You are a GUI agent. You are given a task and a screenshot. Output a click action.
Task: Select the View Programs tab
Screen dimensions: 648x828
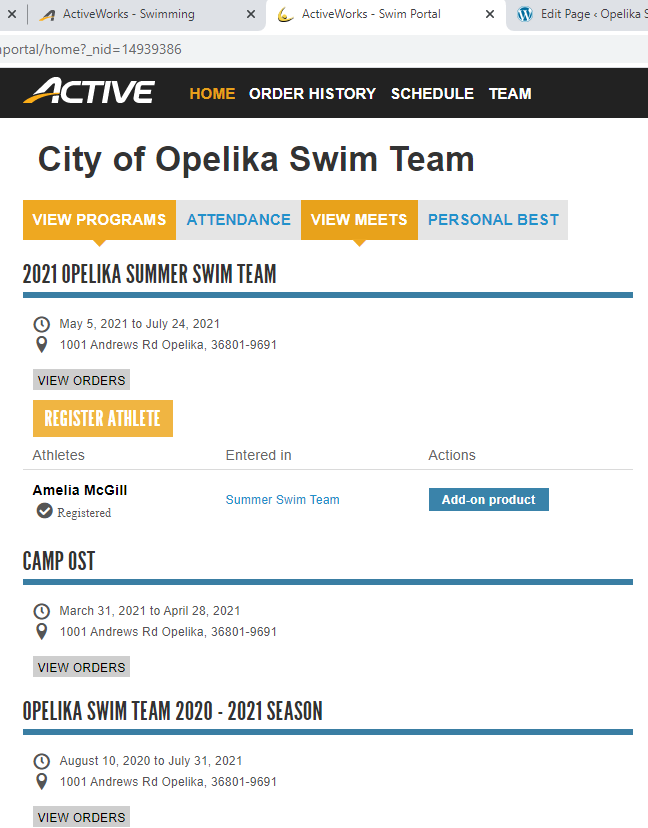pyautogui.click(x=99, y=220)
